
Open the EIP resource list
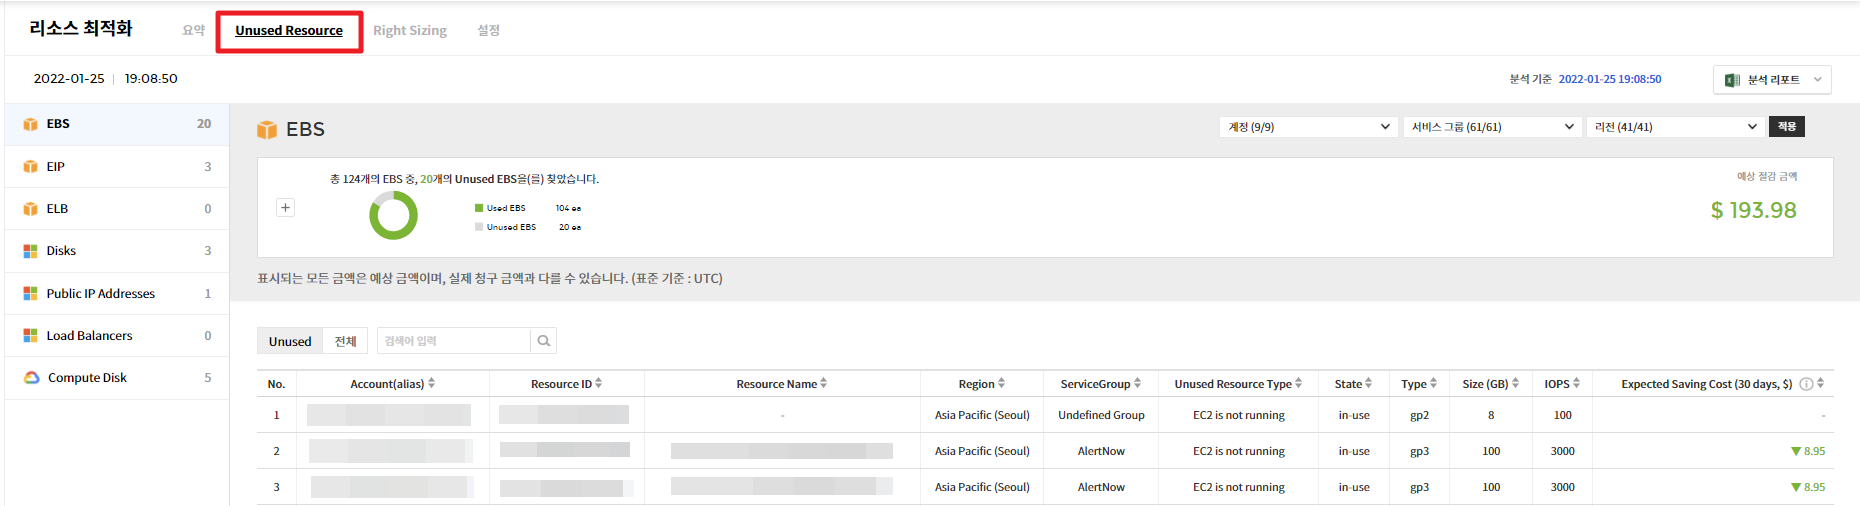pos(56,167)
